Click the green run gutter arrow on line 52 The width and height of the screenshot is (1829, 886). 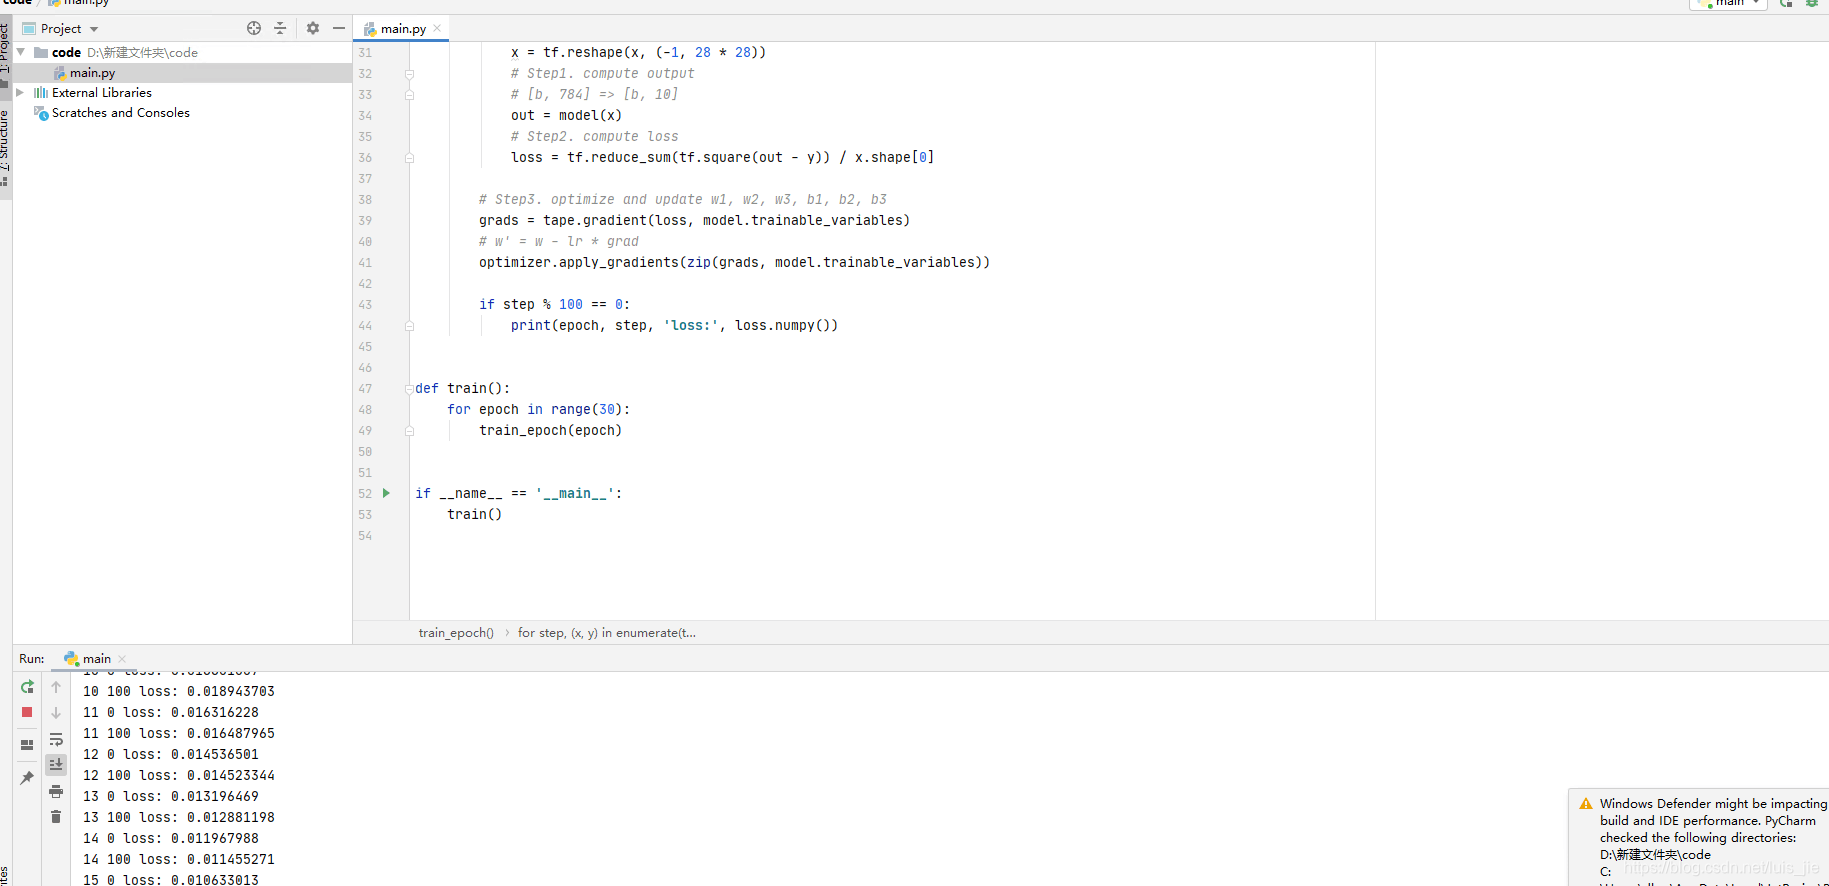tap(386, 493)
